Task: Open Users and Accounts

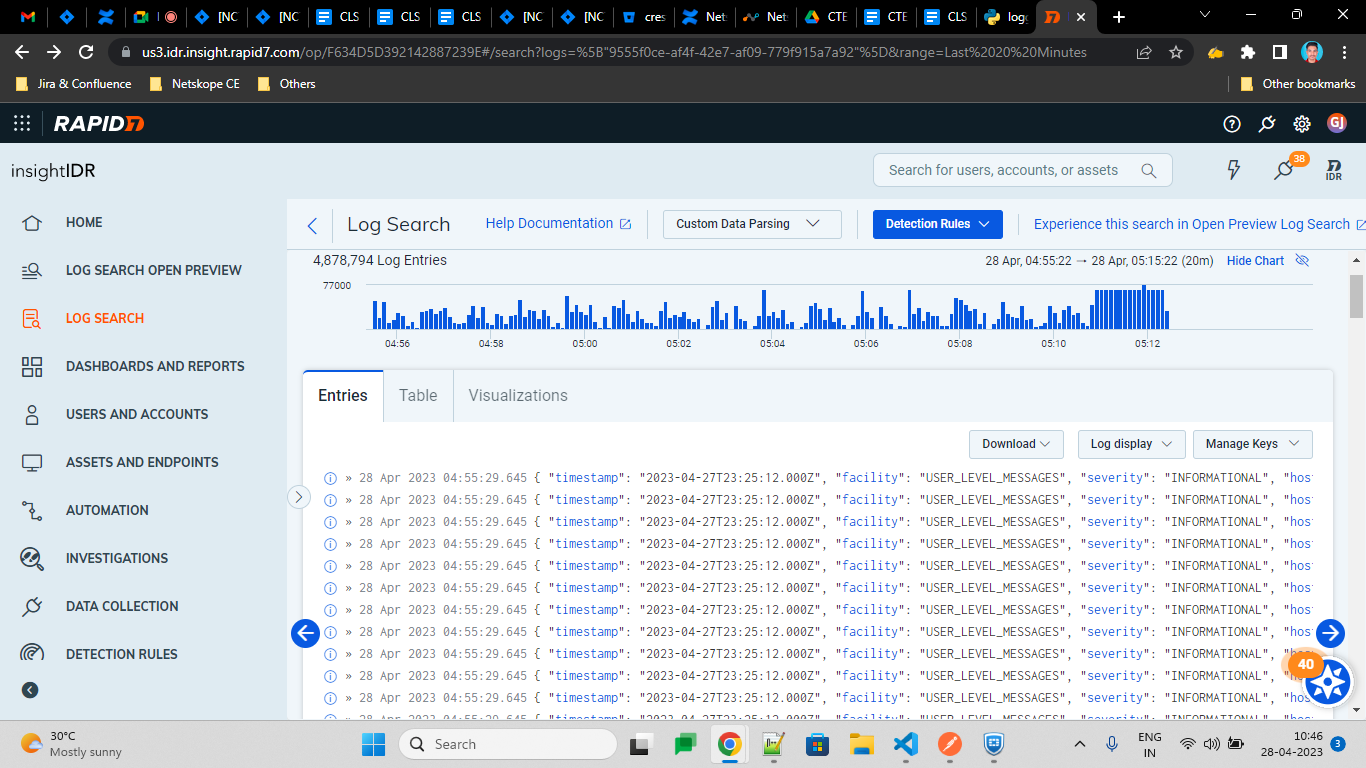Action: 137,414
